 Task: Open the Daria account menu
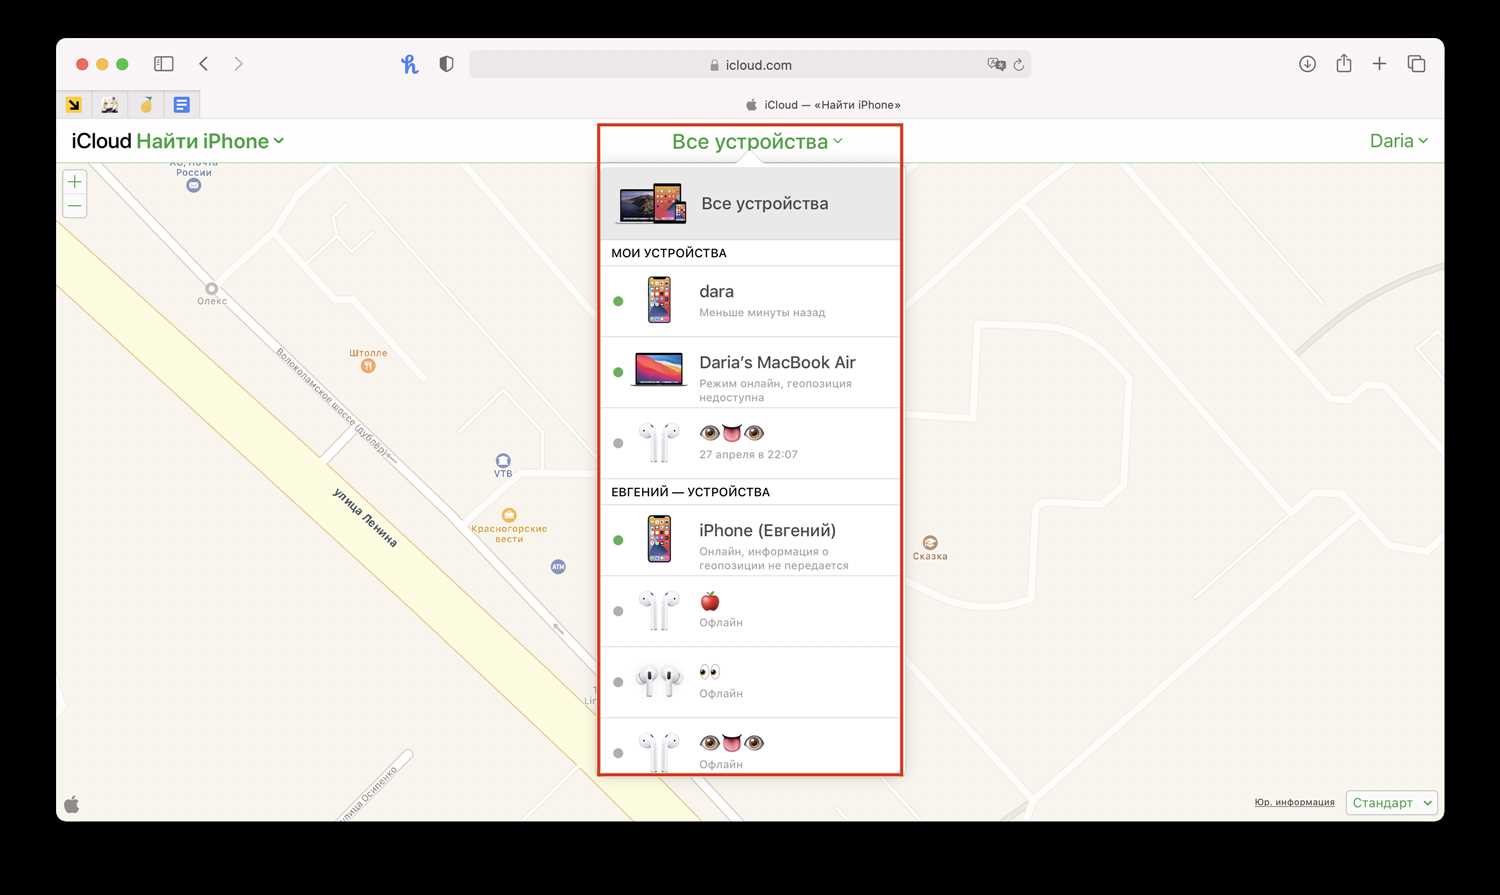pyautogui.click(x=1398, y=141)
